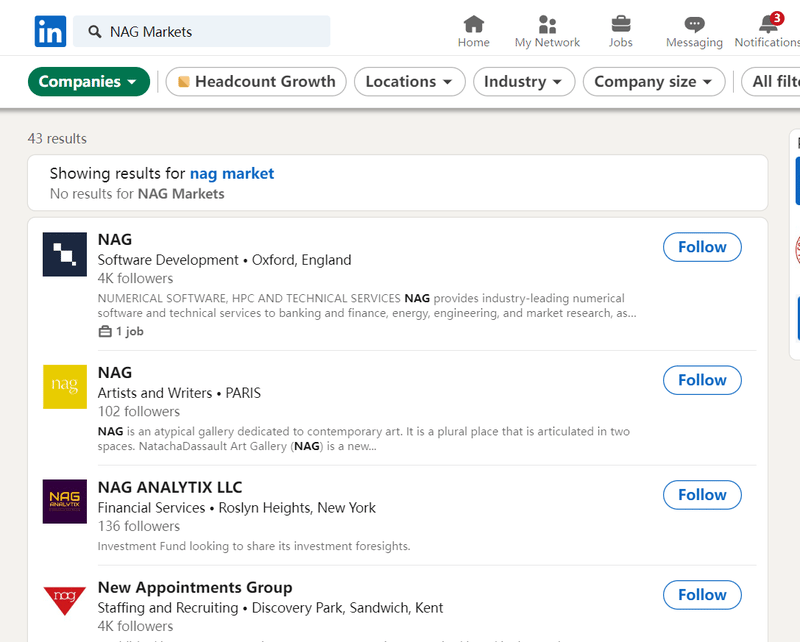This screenshot has width=800, height=642.
Task: Expand the Company size dropdown
Action: tap(654, 82)
